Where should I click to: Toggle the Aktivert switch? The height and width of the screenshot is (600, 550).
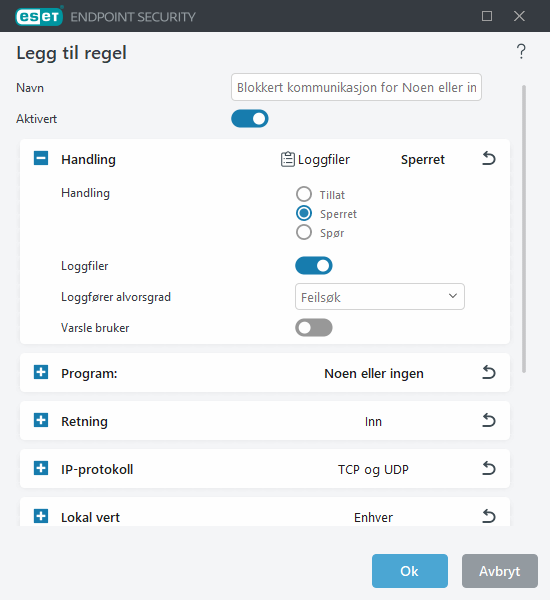click(250, 119)
